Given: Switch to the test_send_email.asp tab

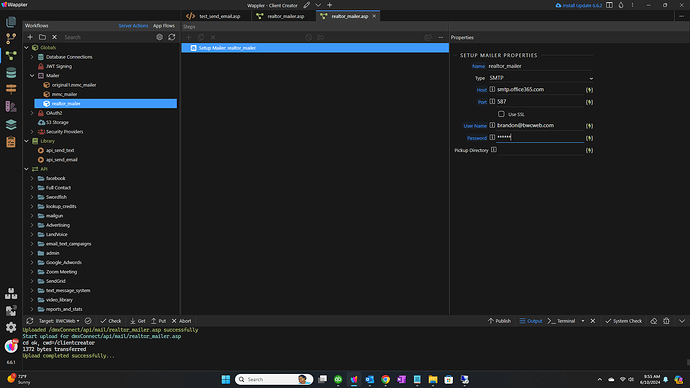Looking at the screenshot, I should click(213, 16).
